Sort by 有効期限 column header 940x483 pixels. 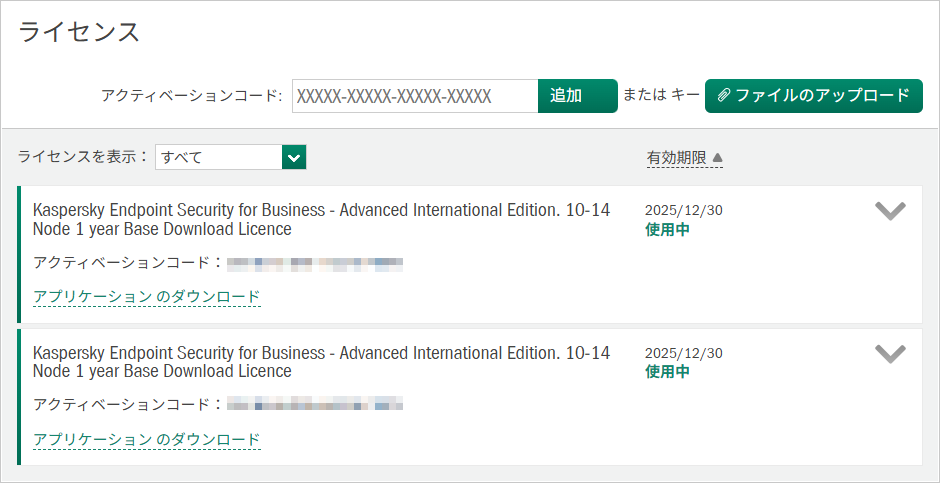[685, 158]
